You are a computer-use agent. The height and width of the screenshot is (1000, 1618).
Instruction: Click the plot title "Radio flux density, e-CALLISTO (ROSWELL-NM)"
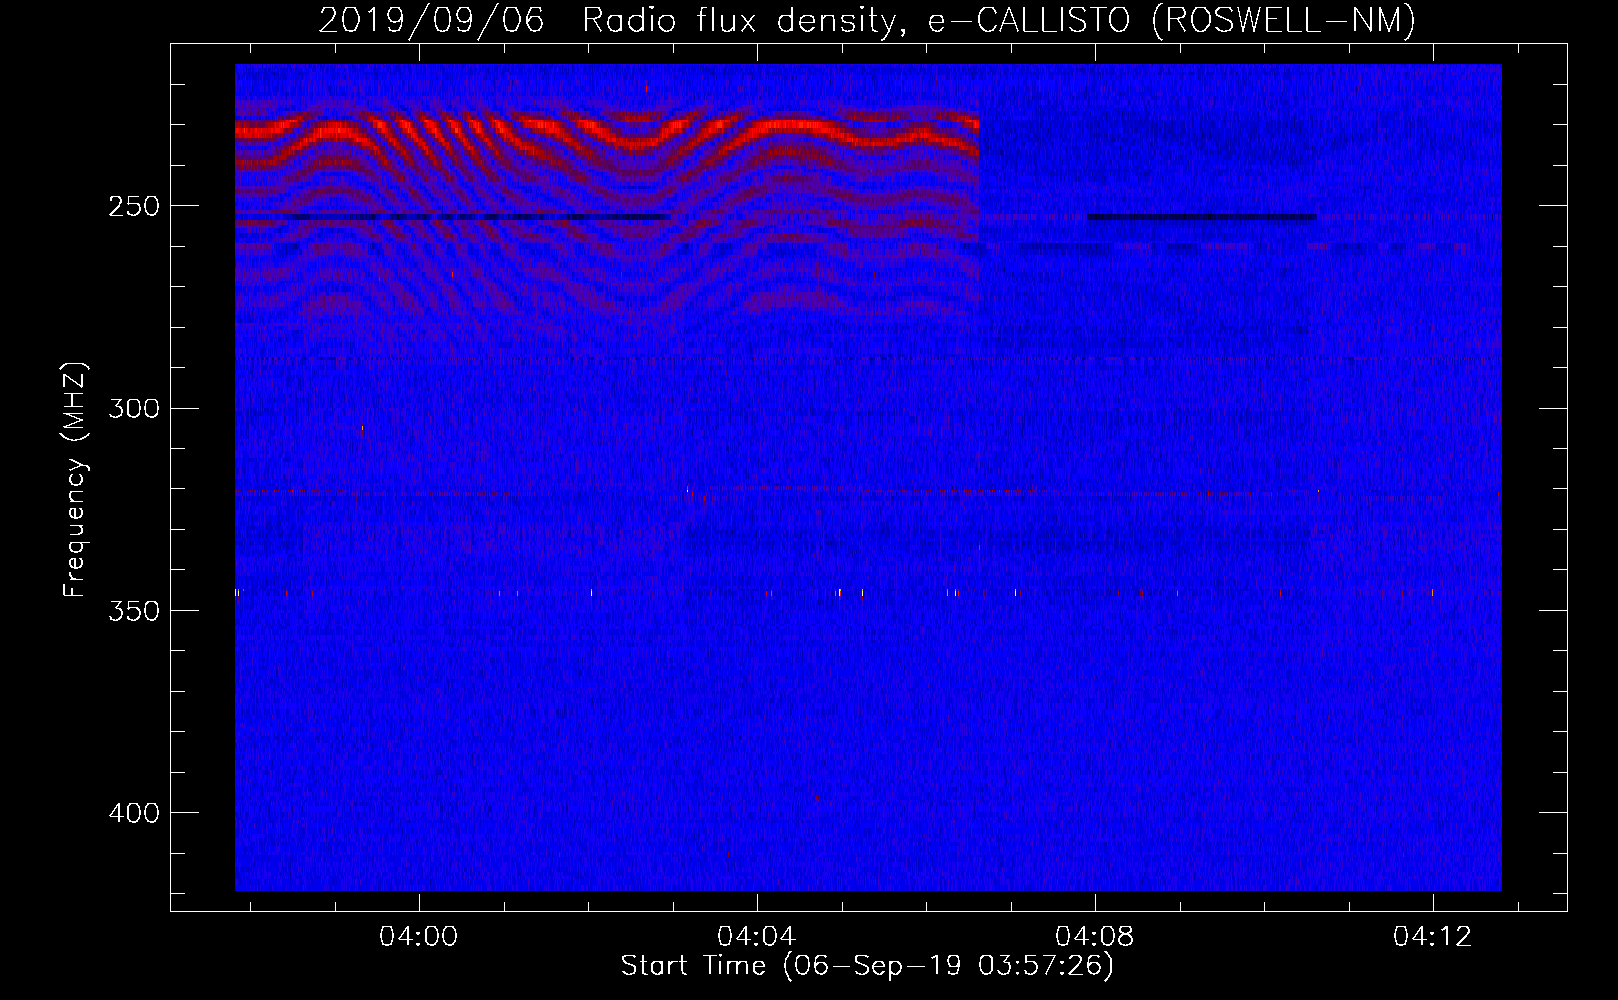tap(999, 20)
